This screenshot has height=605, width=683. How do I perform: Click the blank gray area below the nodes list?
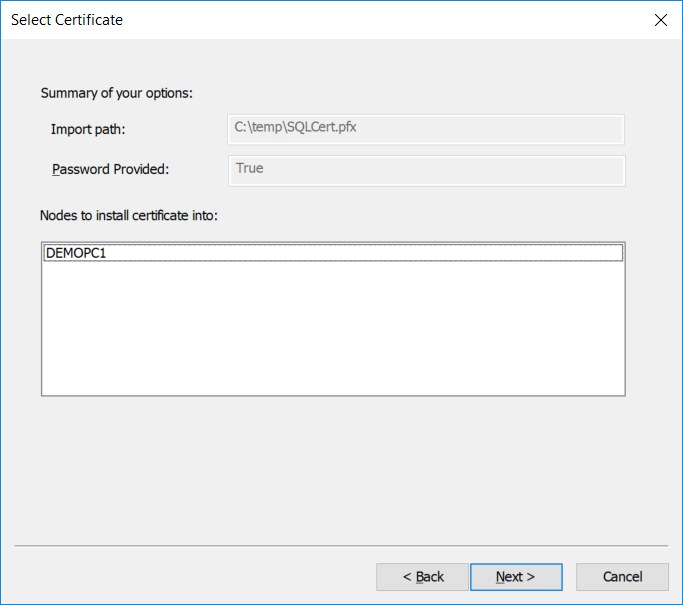tap(332, 470)
